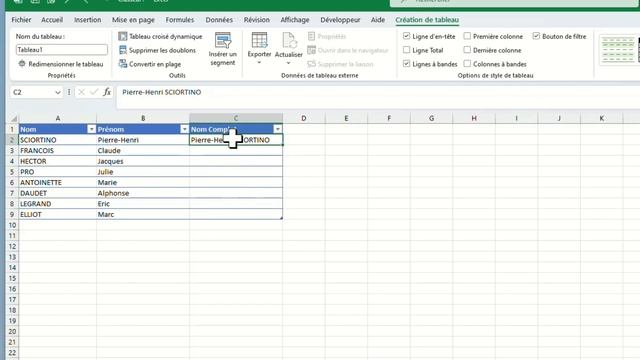640x360 pixels.
Task: Click Ouvrir dans le navigateur
Action: (348, 50)
